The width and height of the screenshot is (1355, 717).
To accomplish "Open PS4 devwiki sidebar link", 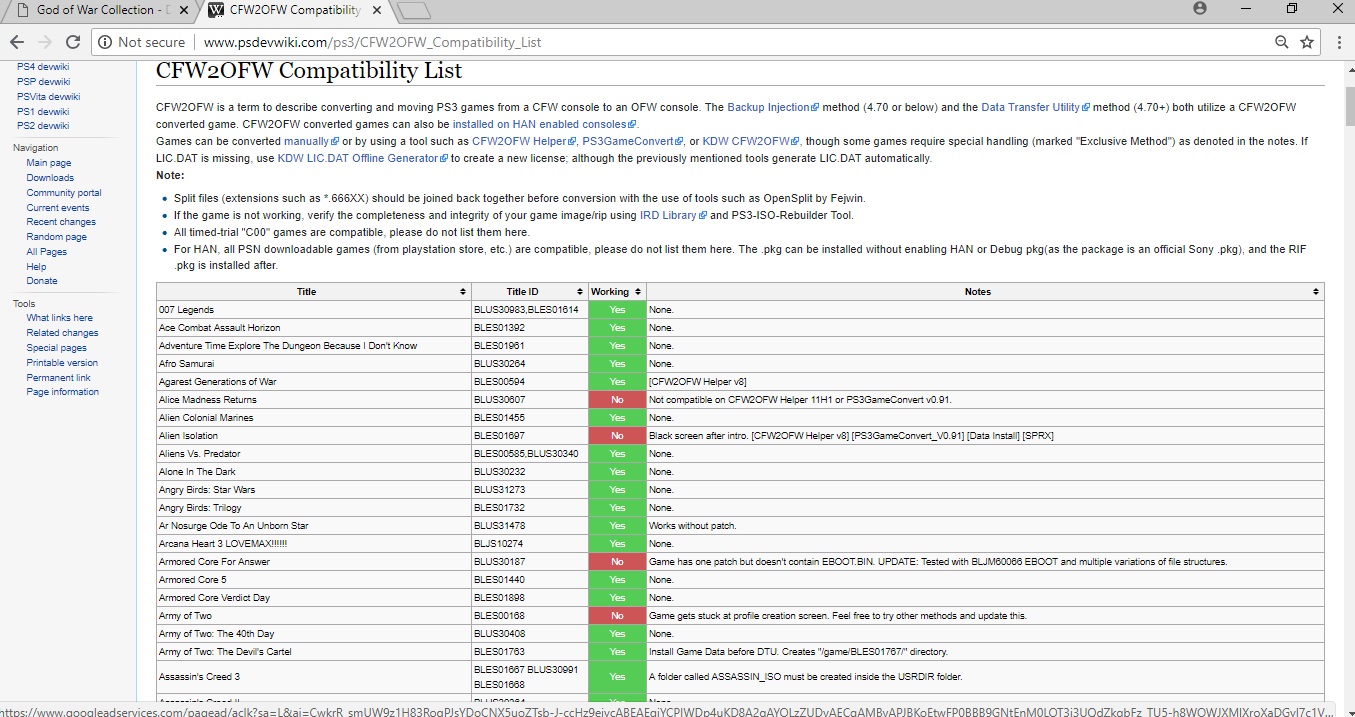I will (43, 67).
